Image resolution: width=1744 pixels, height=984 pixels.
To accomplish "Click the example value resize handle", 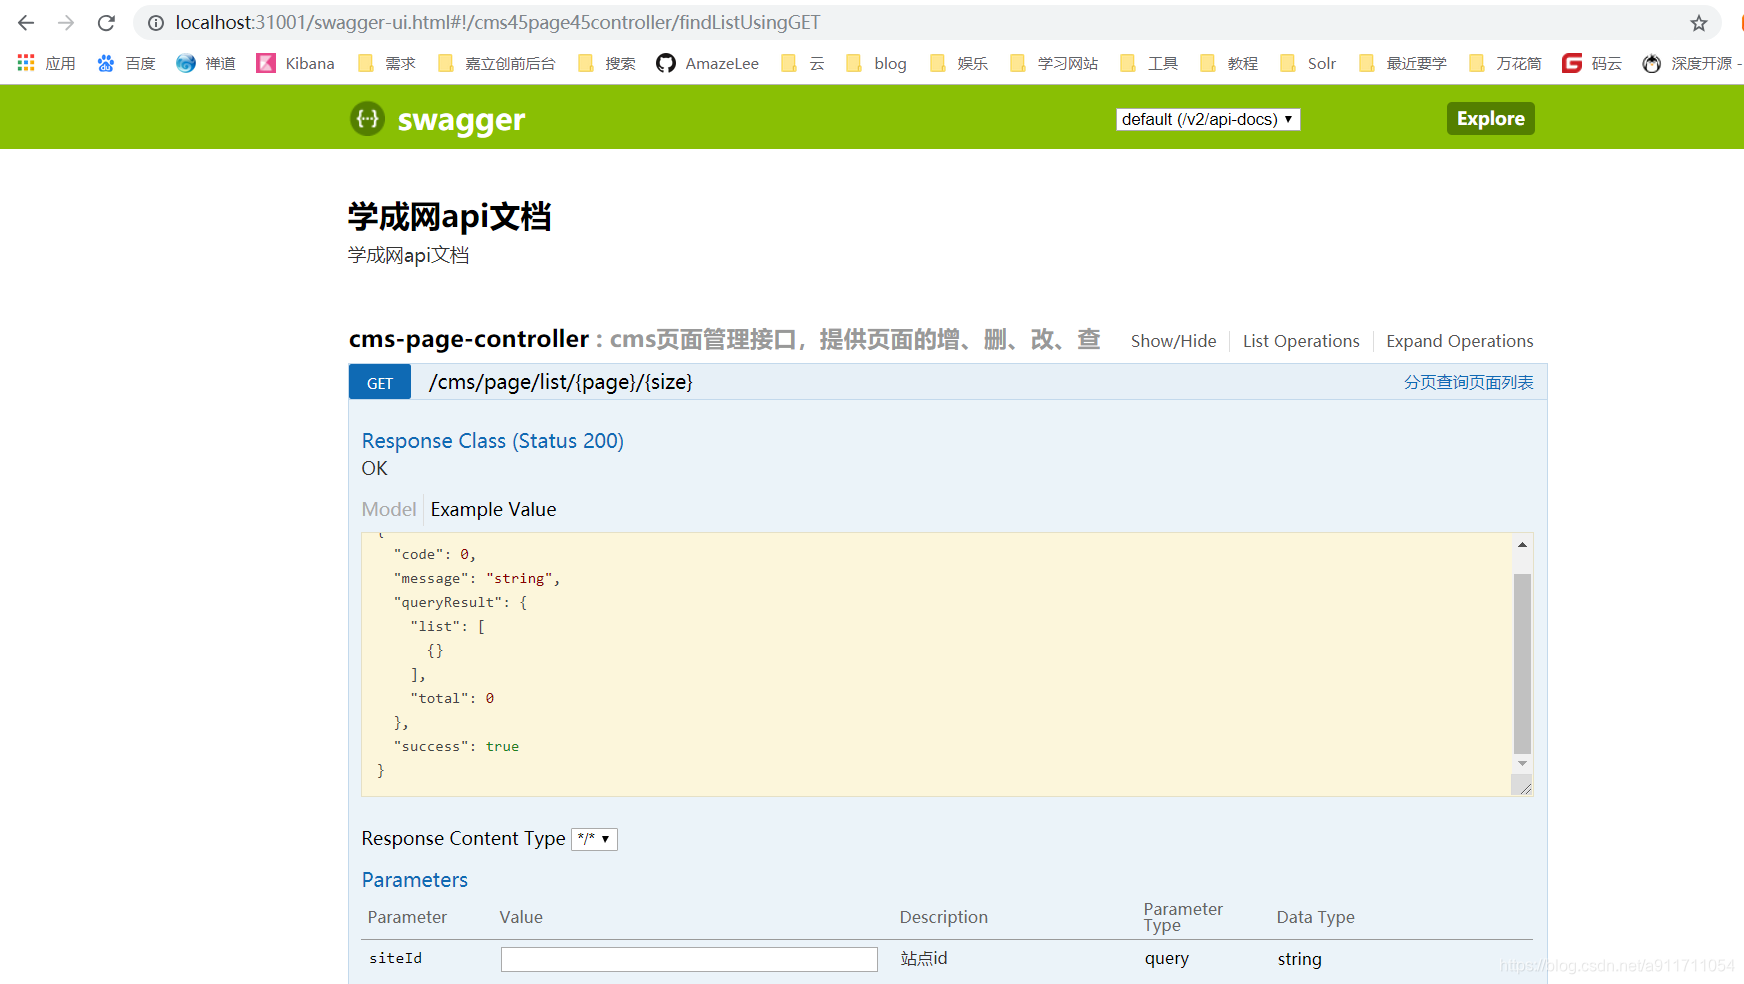I will pos(1523,786).
